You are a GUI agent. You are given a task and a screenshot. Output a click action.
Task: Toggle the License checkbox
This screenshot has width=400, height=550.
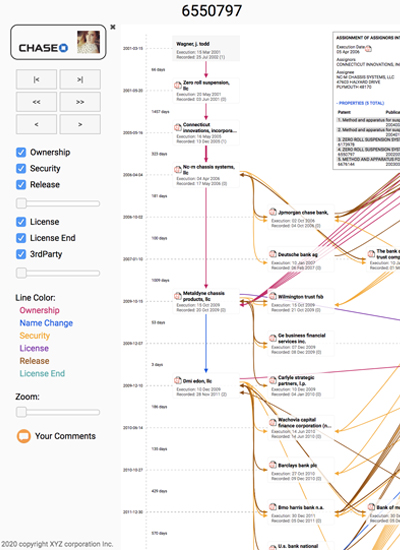click(21, 222)
